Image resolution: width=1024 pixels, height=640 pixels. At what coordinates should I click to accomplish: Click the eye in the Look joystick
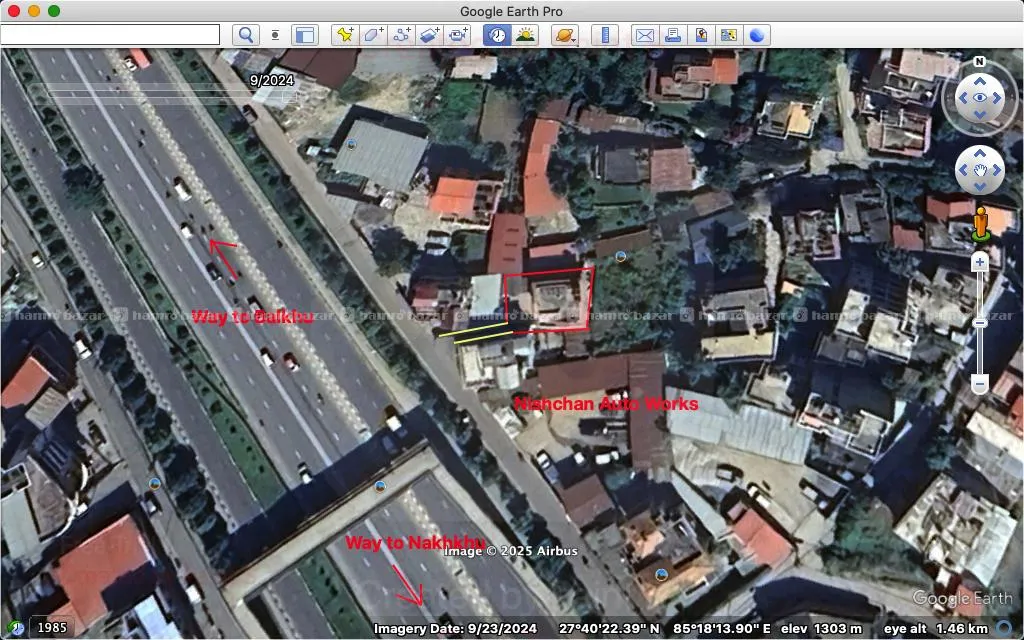click(x=981, y=97)
